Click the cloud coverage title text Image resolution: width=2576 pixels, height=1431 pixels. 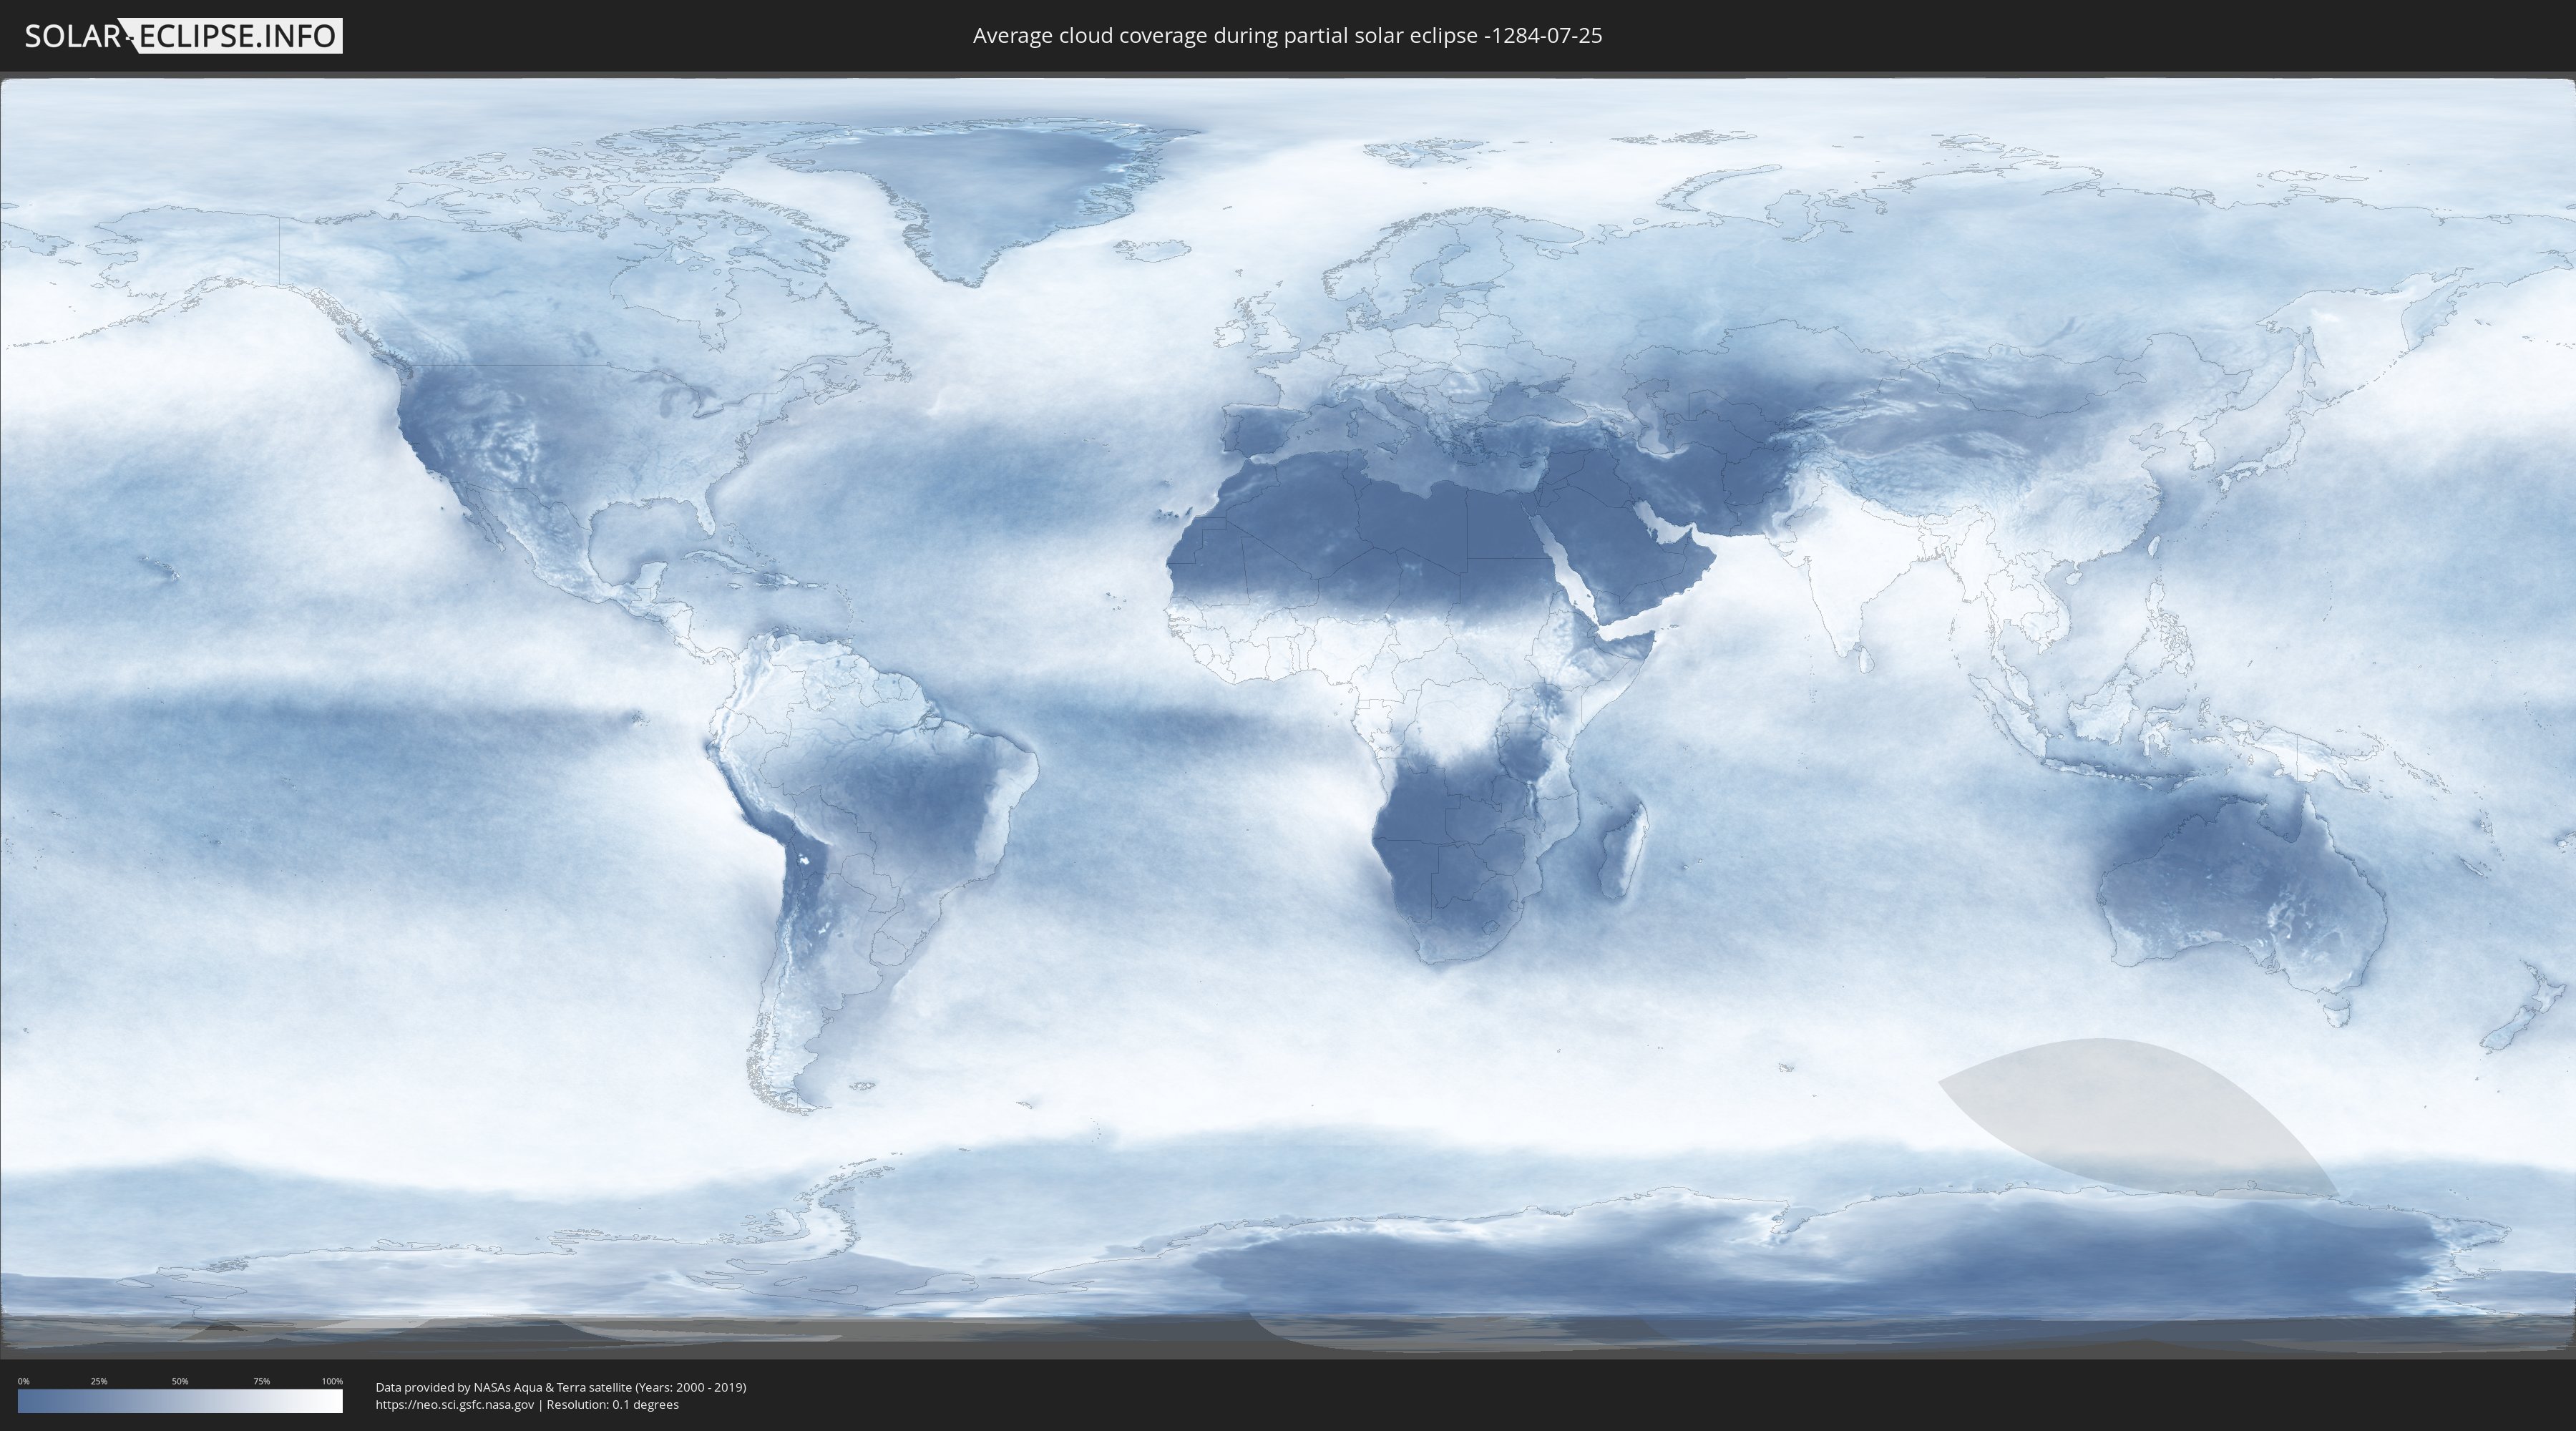point(1287,36)
